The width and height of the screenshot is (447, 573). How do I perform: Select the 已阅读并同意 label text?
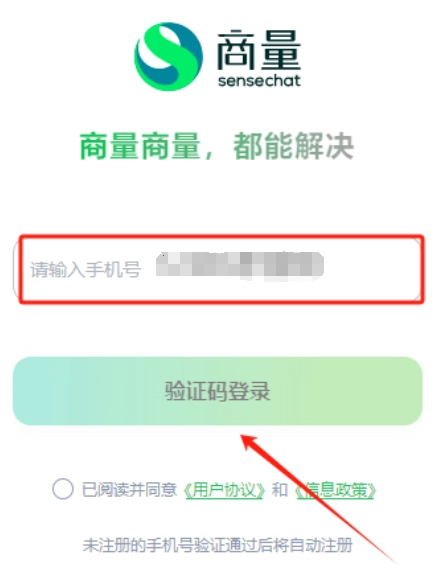[129, 489]
